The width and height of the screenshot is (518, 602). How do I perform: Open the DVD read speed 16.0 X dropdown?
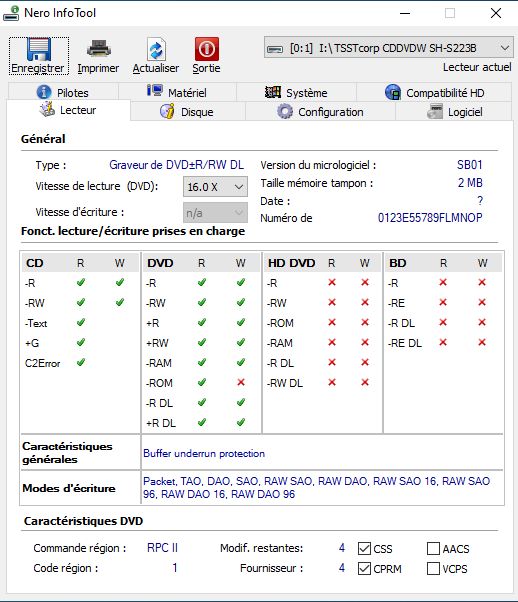[x=215, y=187]
